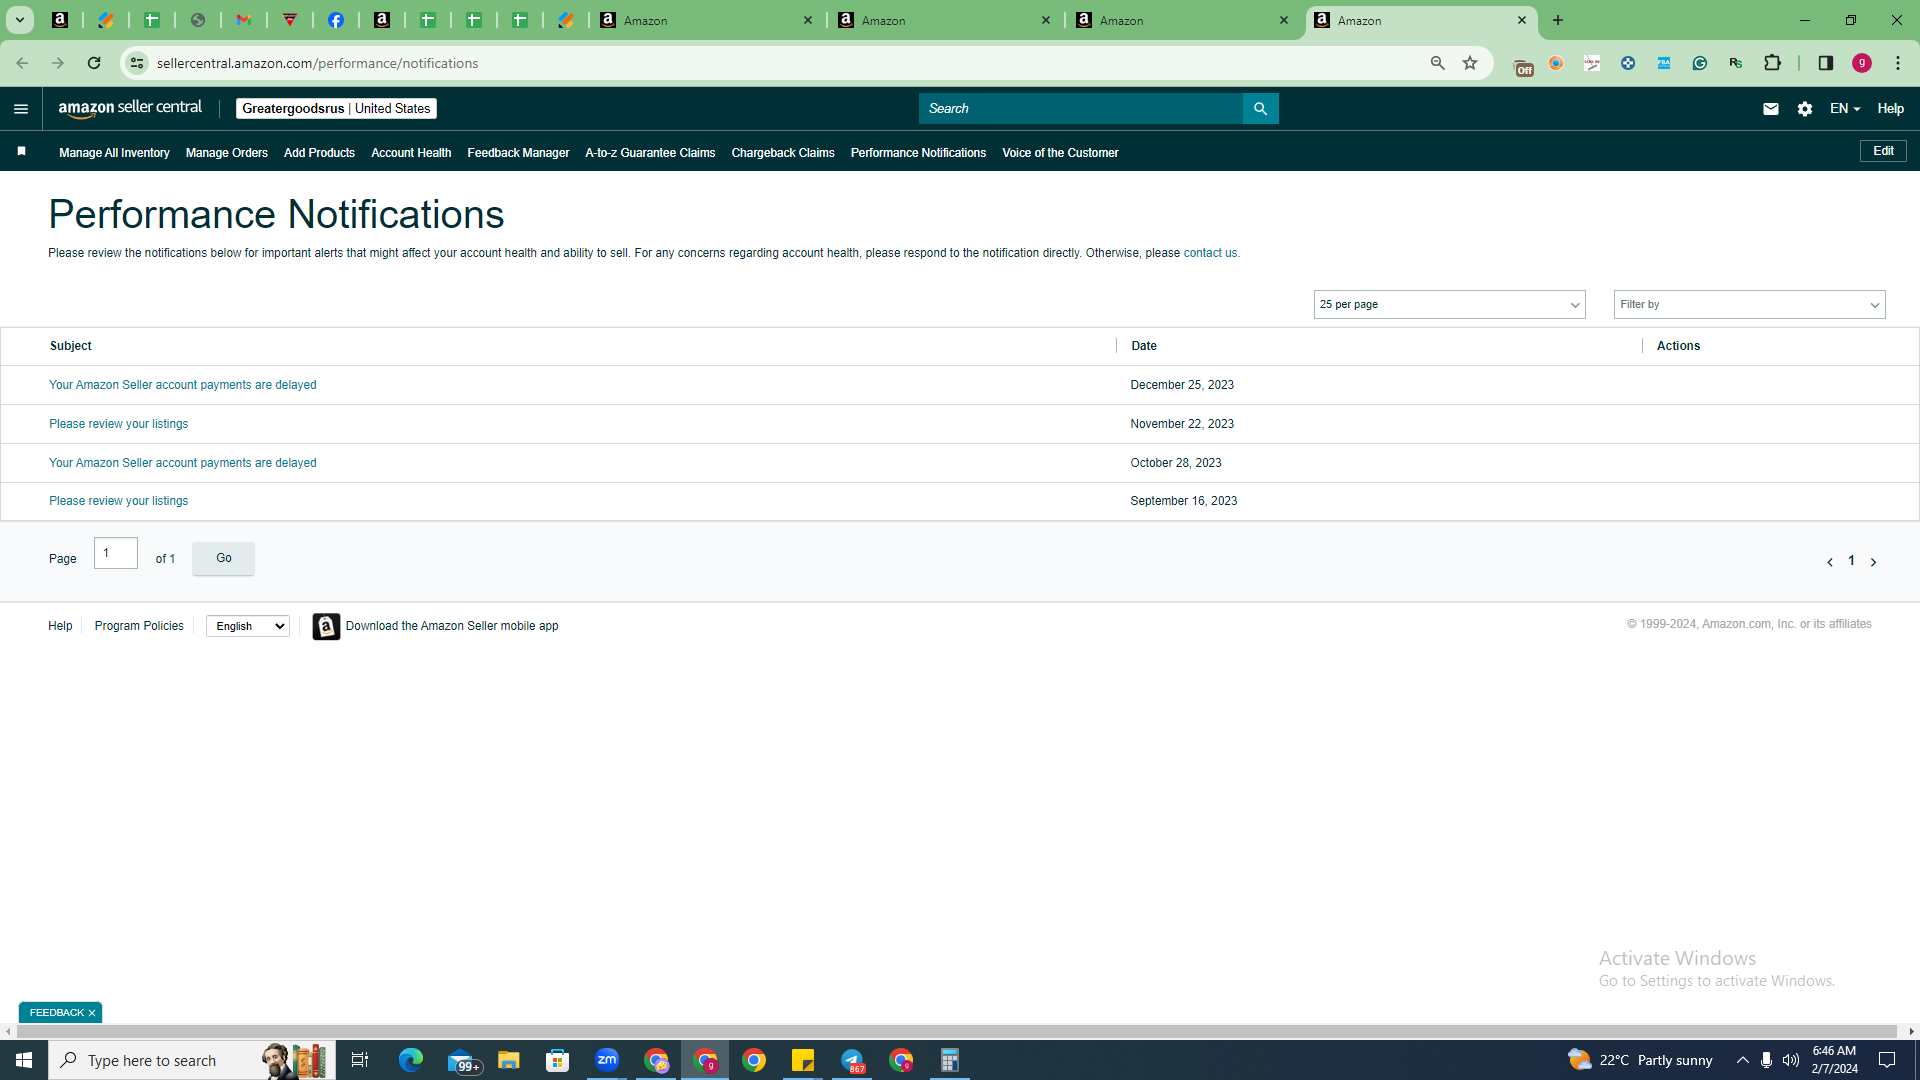Toggle the browser side panel icon

pos(1825,63)
